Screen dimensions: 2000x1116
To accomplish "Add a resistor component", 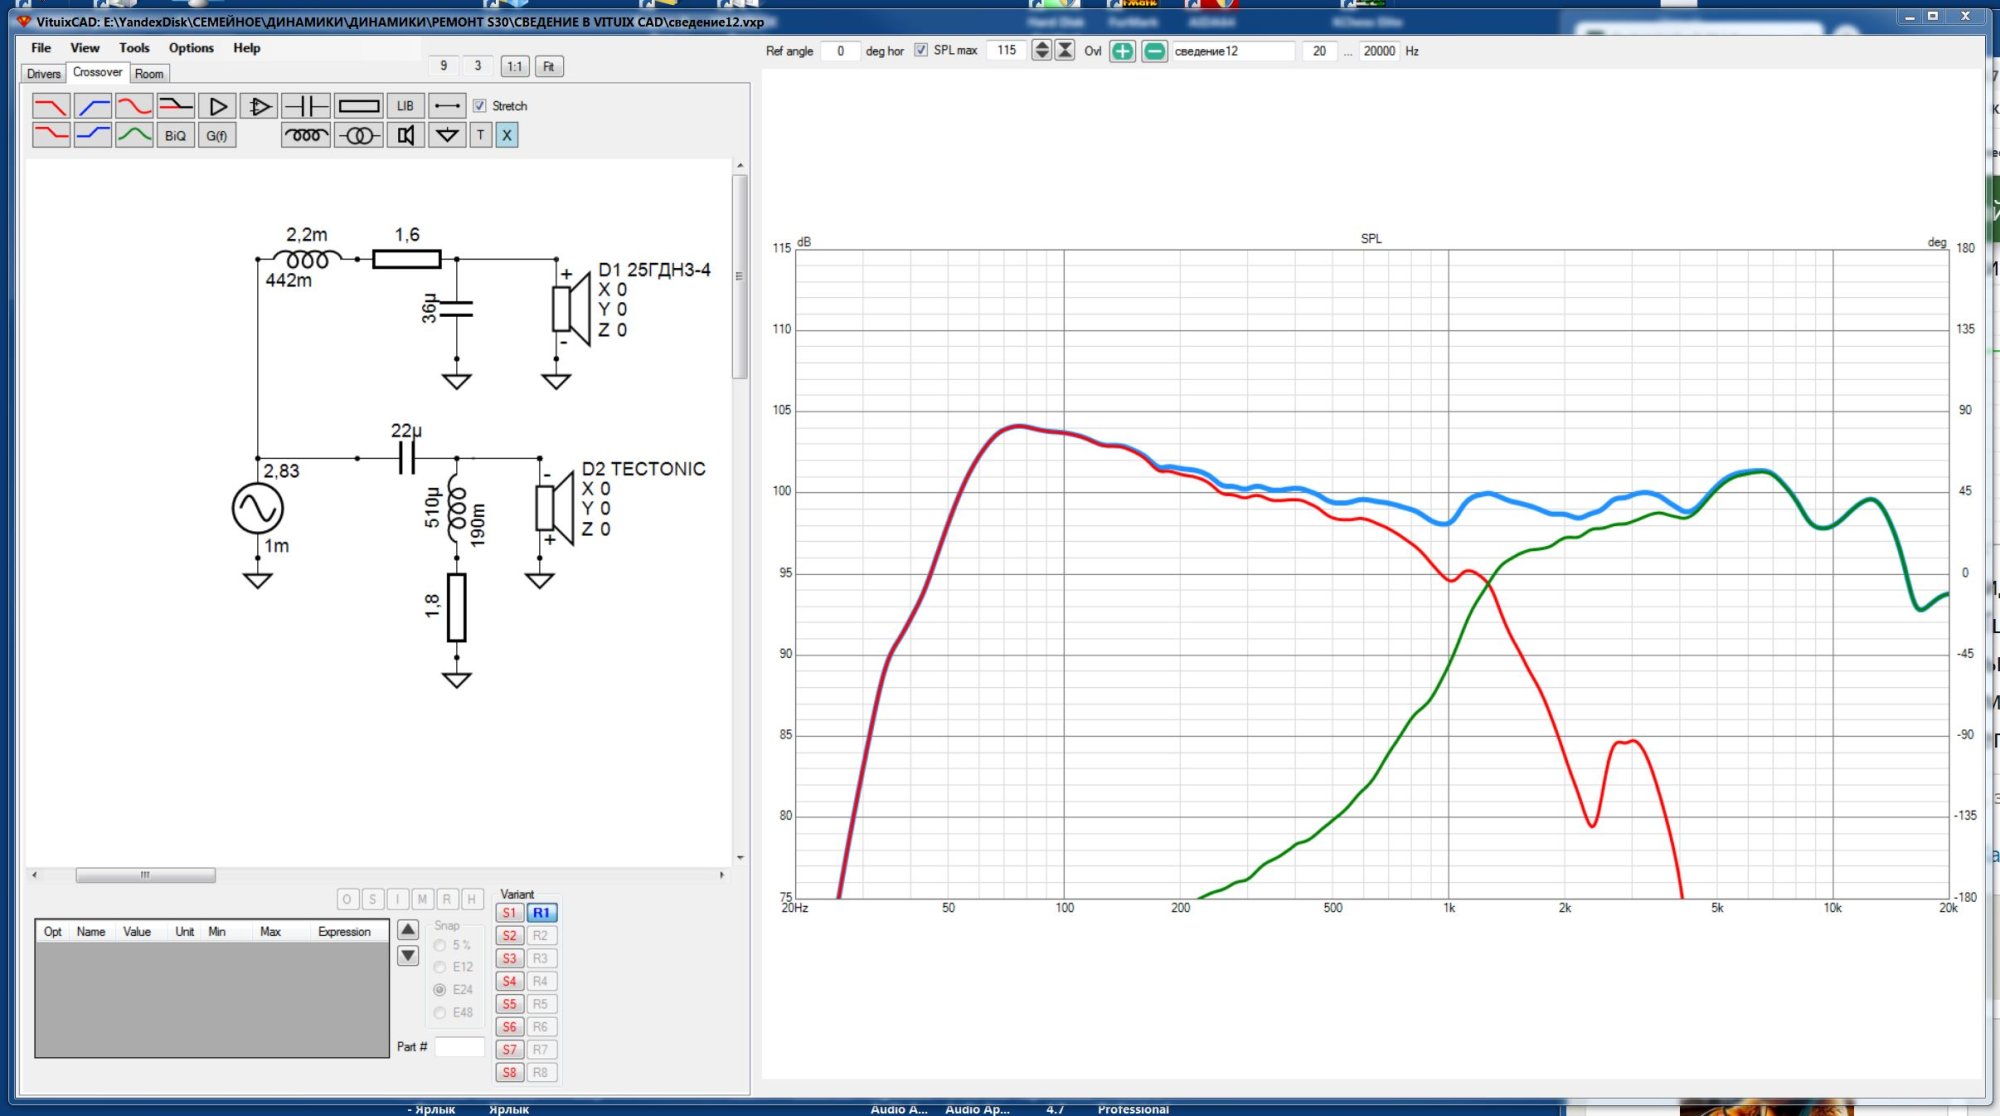I will pos(358,106).
